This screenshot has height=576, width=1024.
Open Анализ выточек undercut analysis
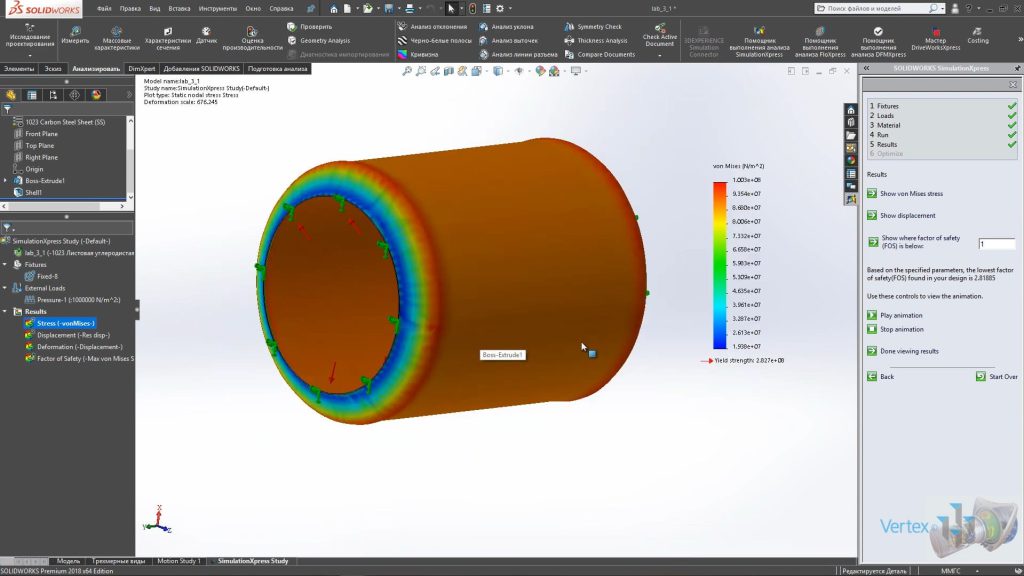pyautogui.click(x=508, y=40)
